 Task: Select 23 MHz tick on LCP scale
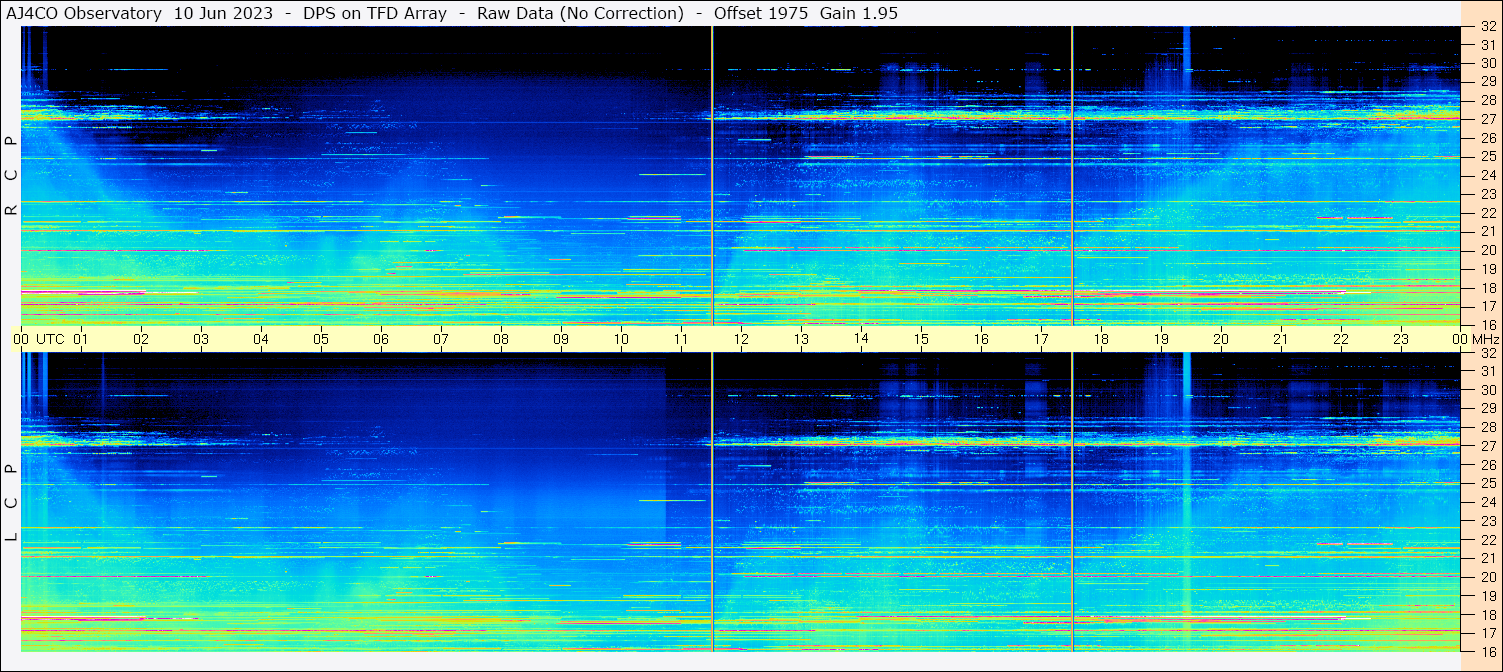click(x=1487, y=521)
